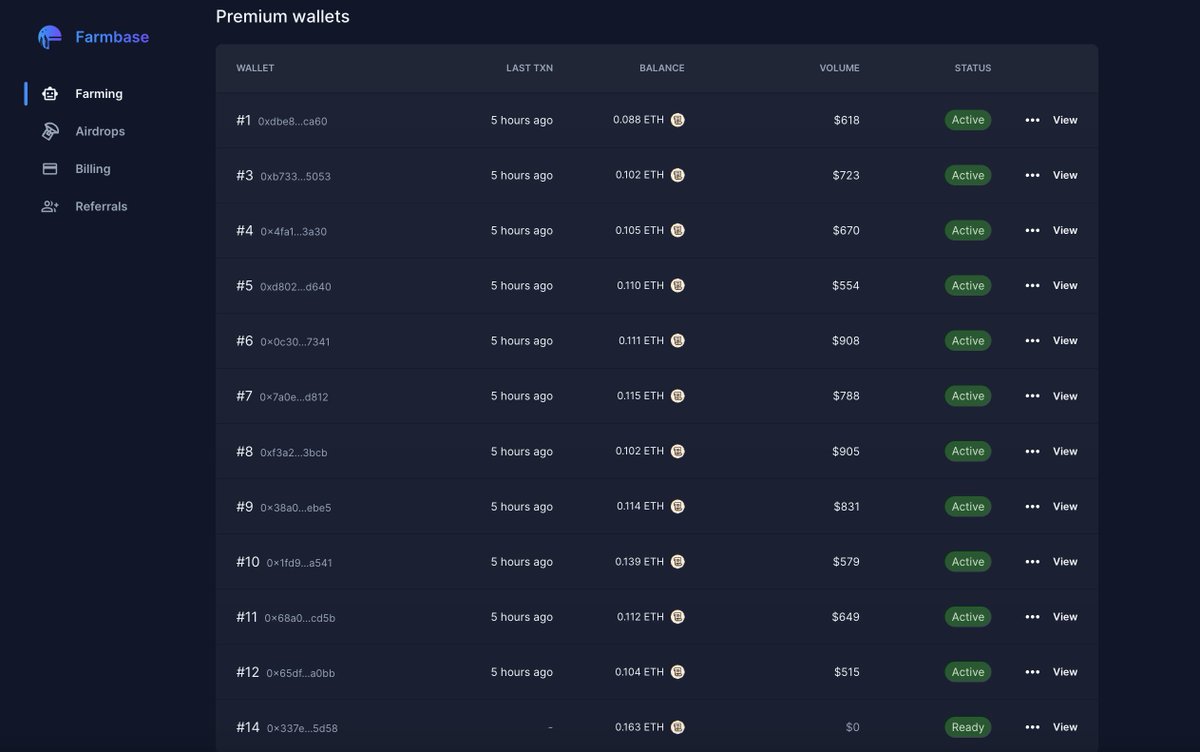The height and width of the screenshot is (752, 1200).
Task: Click the chain icon beside 0.115 ETH
Action: pyautogui.click(x=678, y=396)
